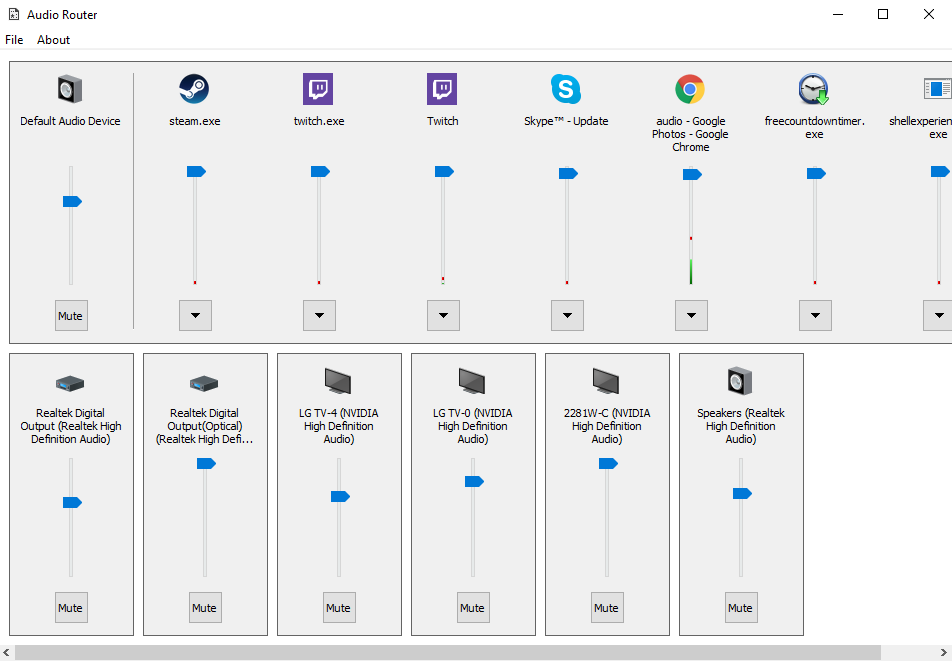The image size is (952, 661).
Task: Click the Speakers Realtek device icon
Action: [740, 381]
